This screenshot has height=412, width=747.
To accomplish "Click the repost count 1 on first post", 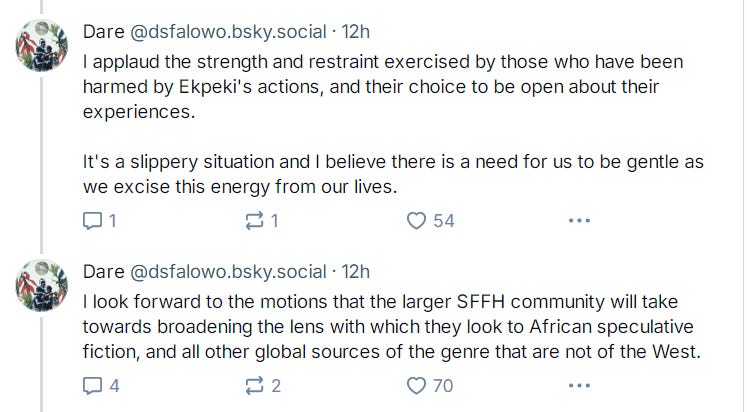I will [276, 221].
